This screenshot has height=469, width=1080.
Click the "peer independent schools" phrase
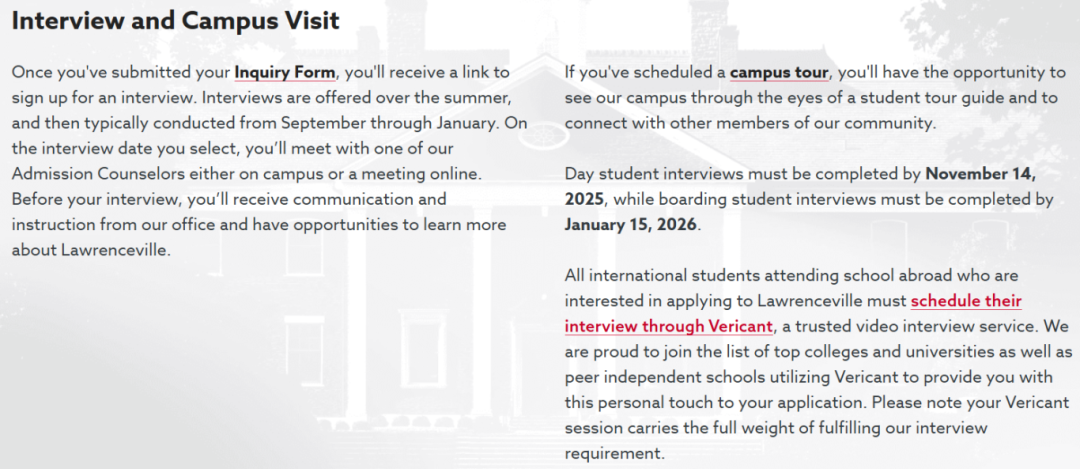pos(653,377)
